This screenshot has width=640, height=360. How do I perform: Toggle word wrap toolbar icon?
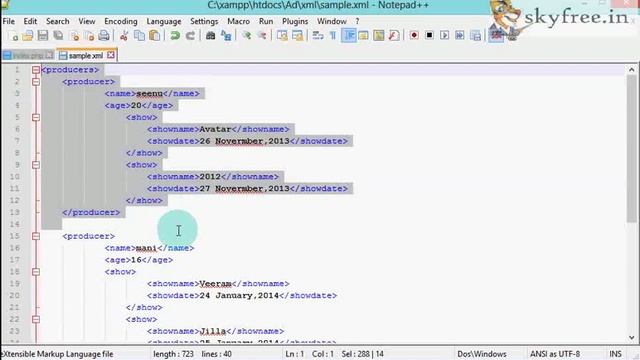click(318, 36)
